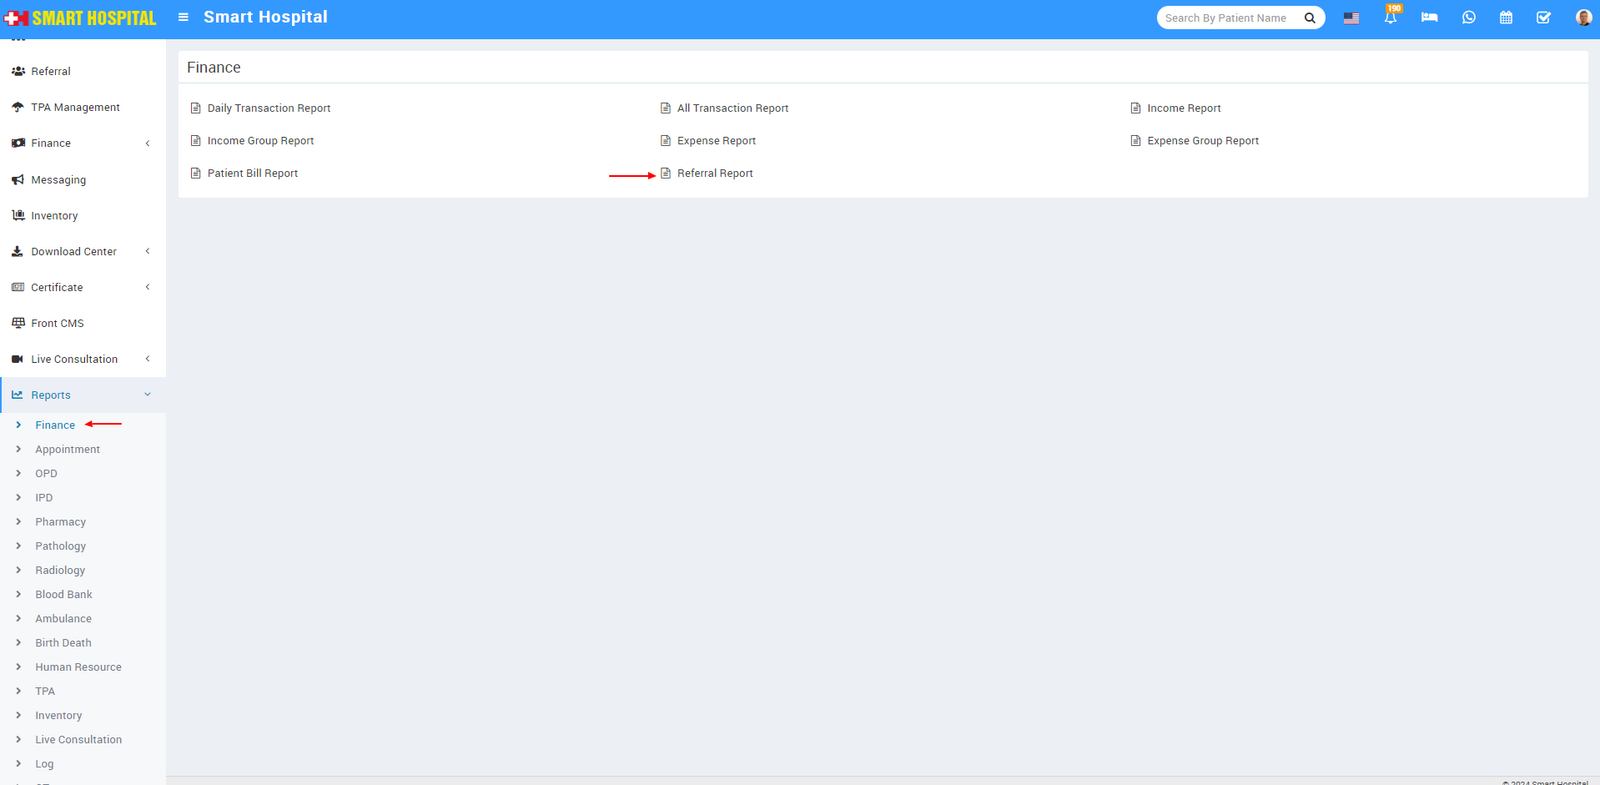1600x785 pixels.
Task: Expand the Download Center menu
Action: click(x=73, y=251)
